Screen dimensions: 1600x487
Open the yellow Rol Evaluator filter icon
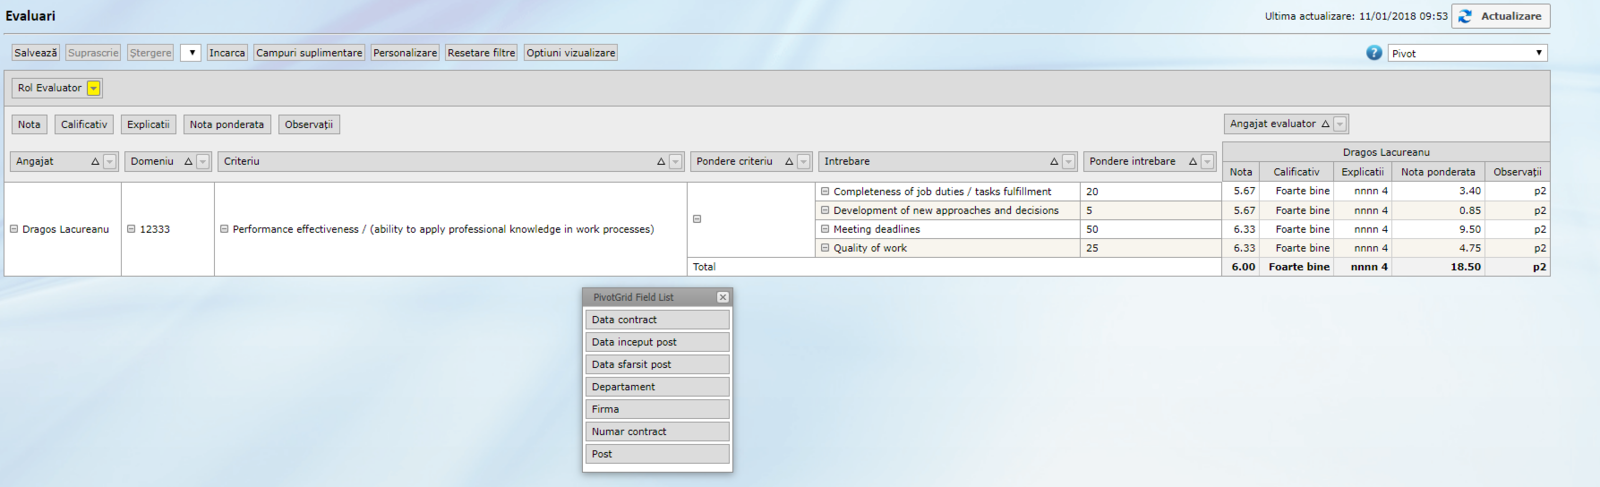[x=93, y=88]
